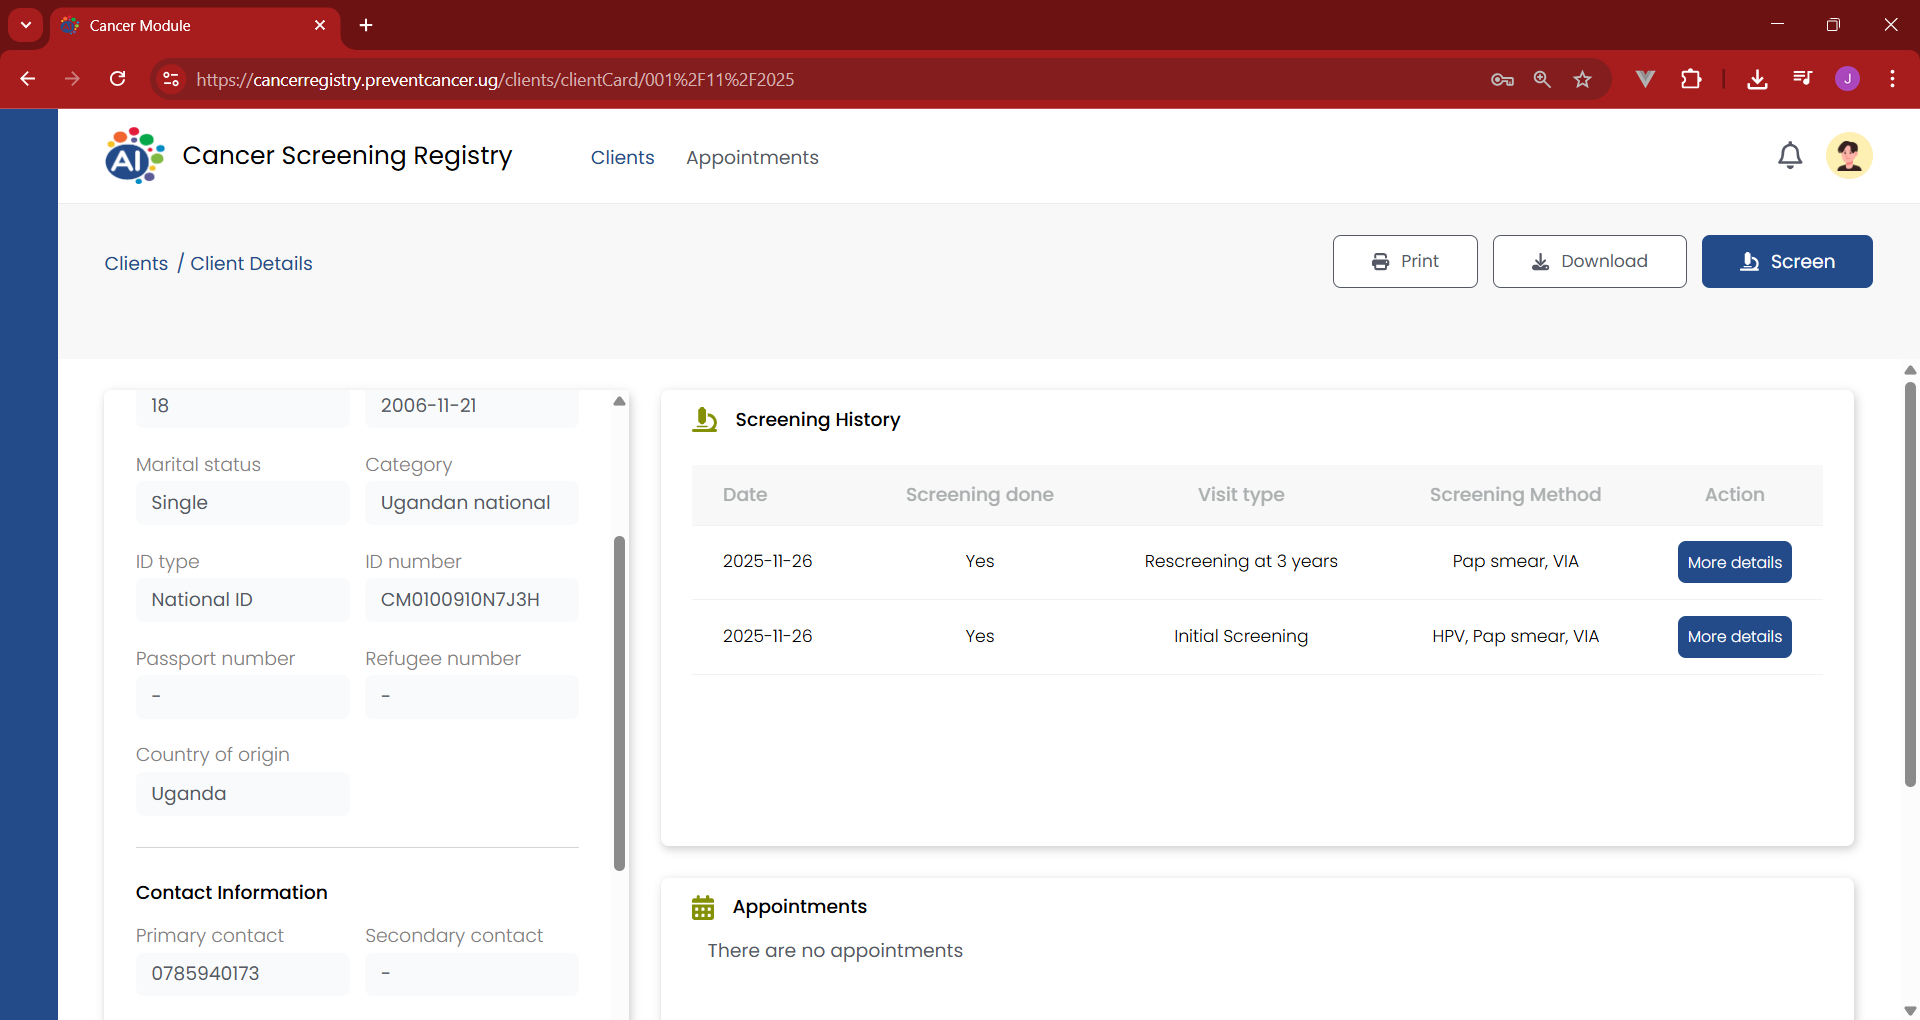Viewport: 1920px width, 1020px height.
Task: Bookmark this page with star icon
Action: coord(1582,79)
